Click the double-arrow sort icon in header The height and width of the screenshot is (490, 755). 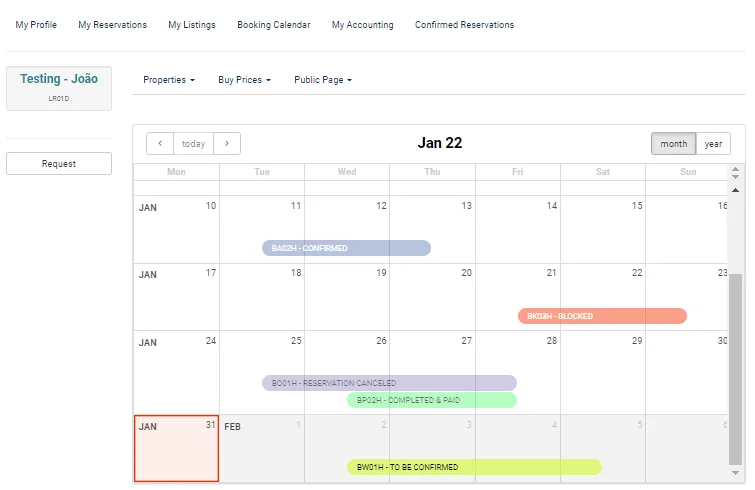(735, 173)
